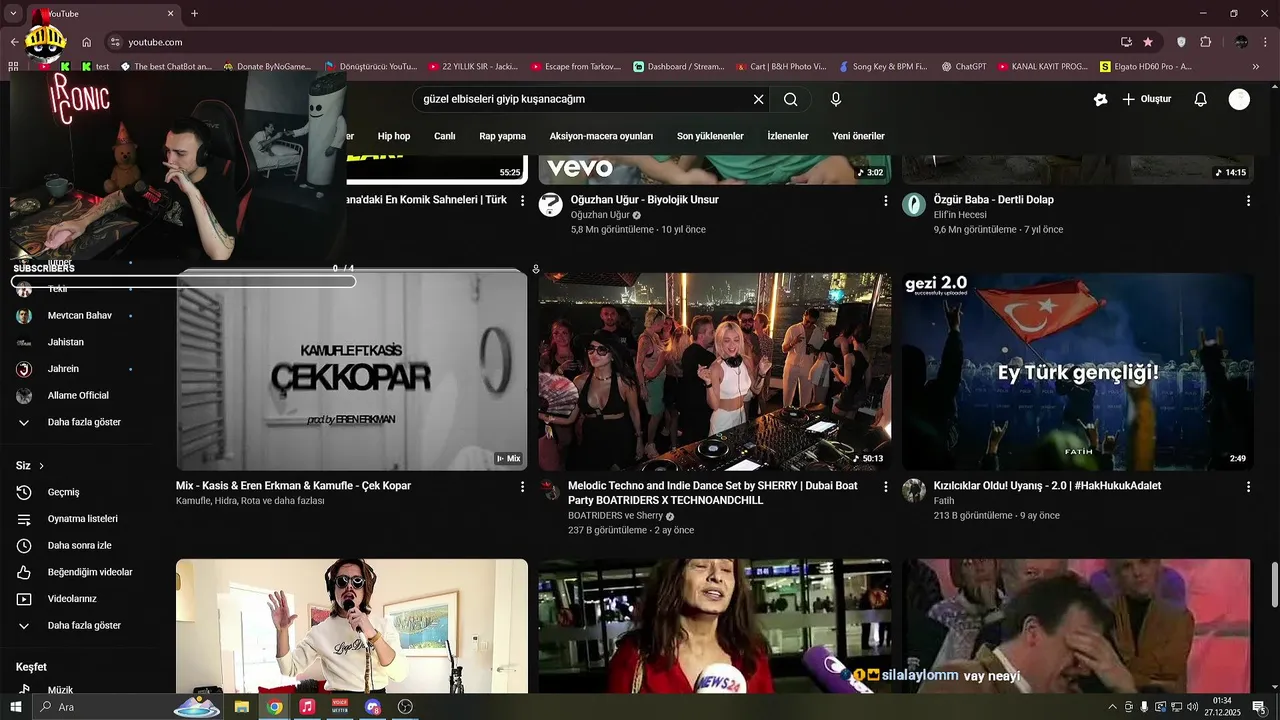The height and width of the screenshot is (720, 1280).
Task: Click the browser home button
Action: pos(87,42)
